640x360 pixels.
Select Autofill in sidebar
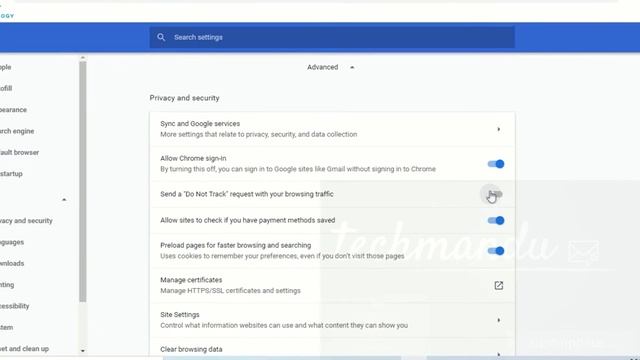click(x=6, y=89)
